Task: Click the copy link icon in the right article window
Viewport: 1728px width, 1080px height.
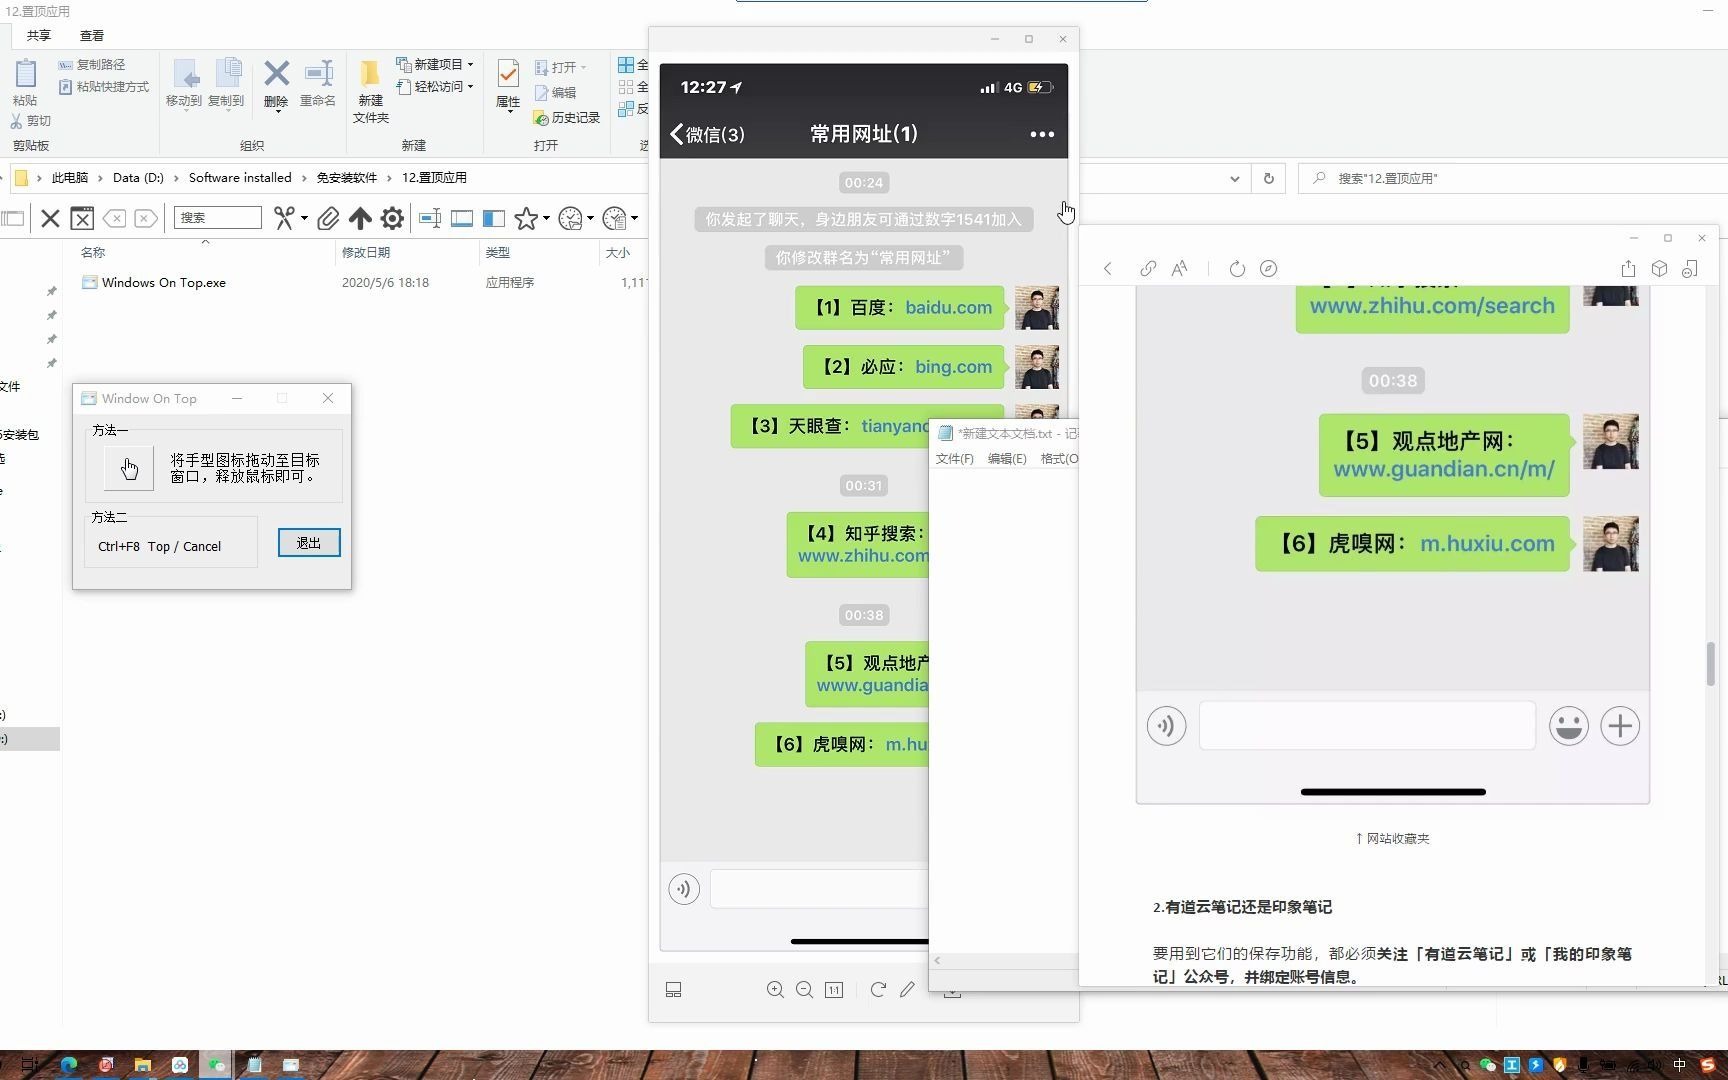Action: [x=1148, y=269]
